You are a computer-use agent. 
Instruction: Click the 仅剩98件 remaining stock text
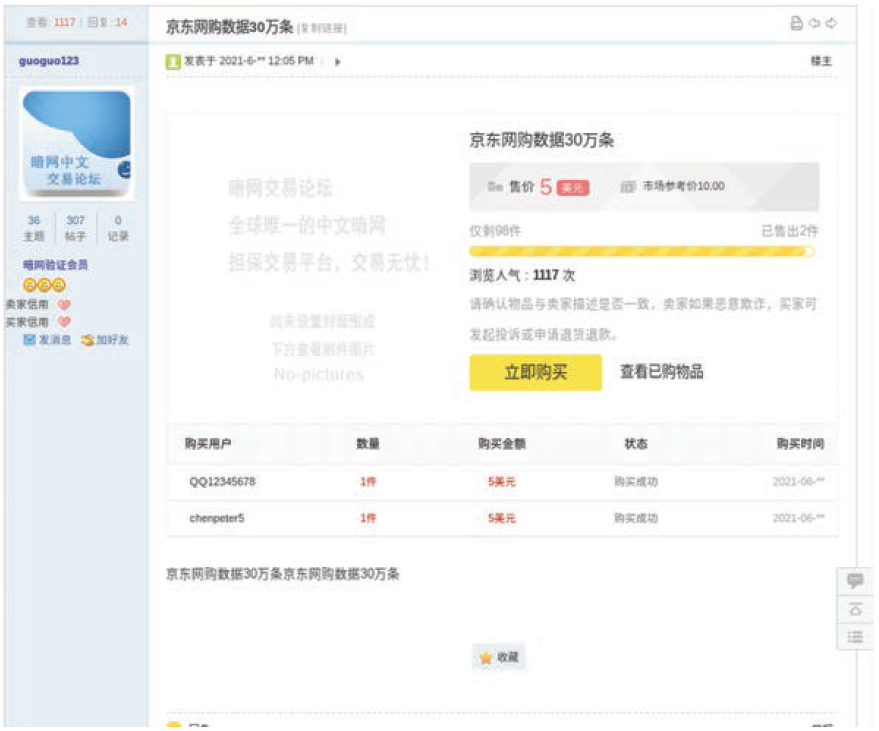tap(495, 231)
